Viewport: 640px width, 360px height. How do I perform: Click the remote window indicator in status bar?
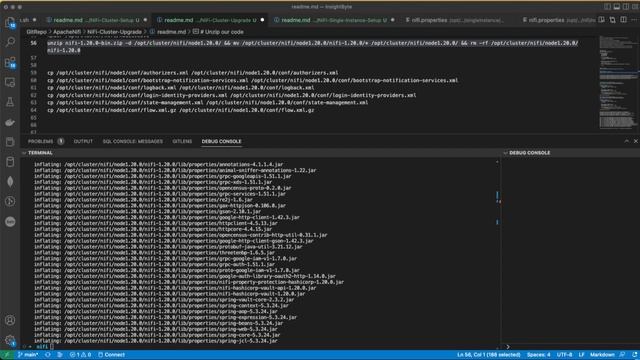tap(6, 355)
